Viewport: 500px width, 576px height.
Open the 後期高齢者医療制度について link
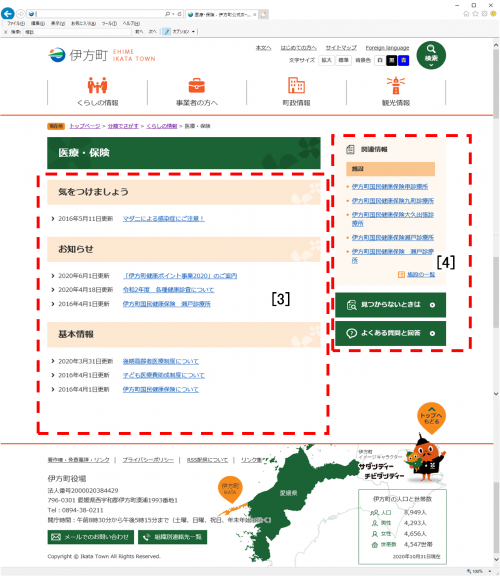(x=161, y=361)
